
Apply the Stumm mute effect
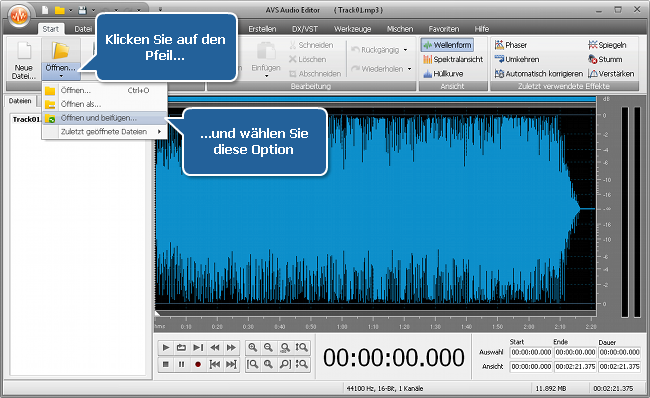(x=605, y=59)
